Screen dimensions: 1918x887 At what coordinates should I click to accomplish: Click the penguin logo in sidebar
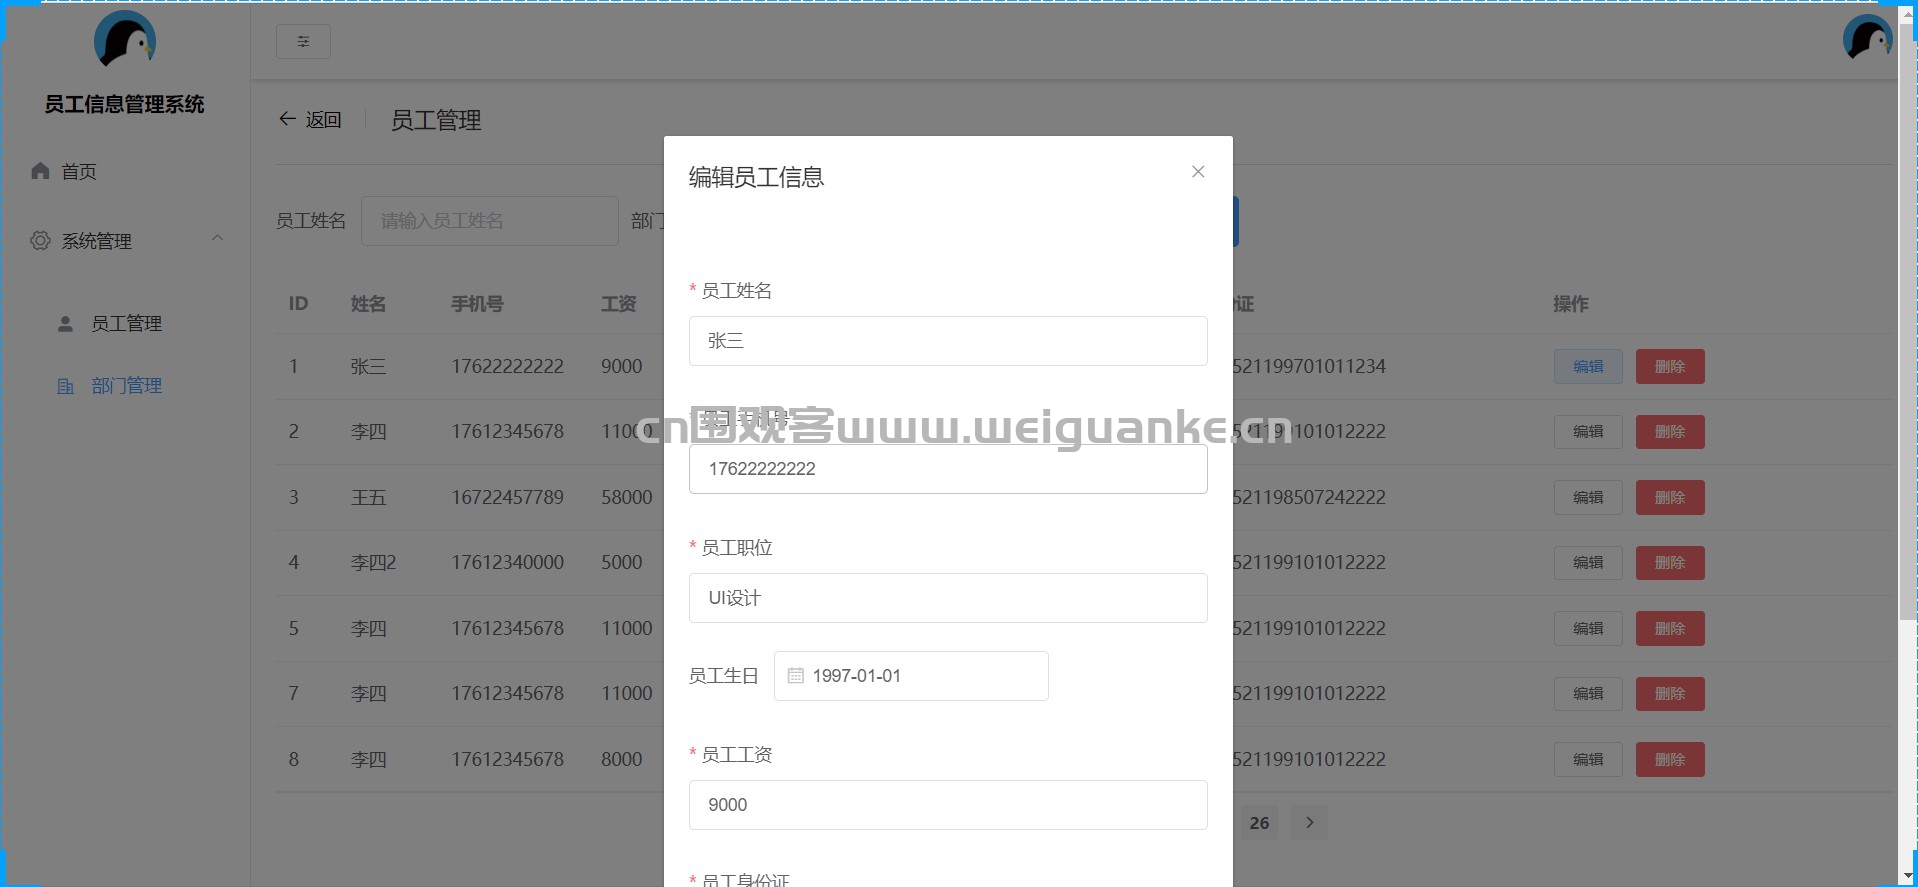125,40
